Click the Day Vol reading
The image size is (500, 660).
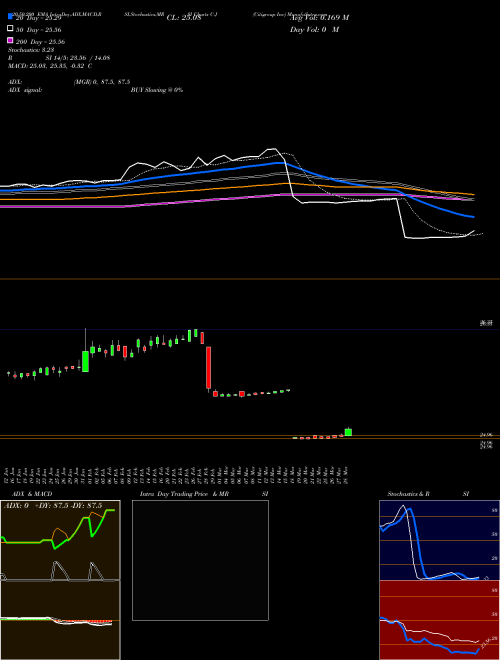click(314, 30)
